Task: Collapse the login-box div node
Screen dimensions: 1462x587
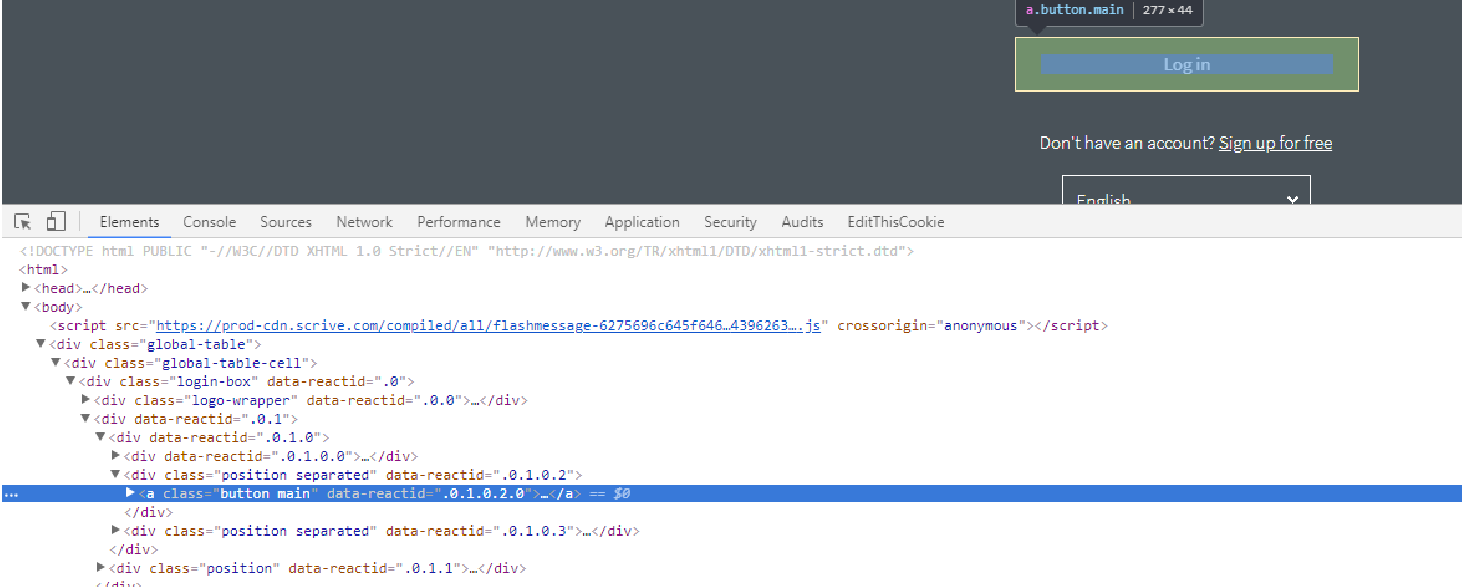Action: point(71,381)
